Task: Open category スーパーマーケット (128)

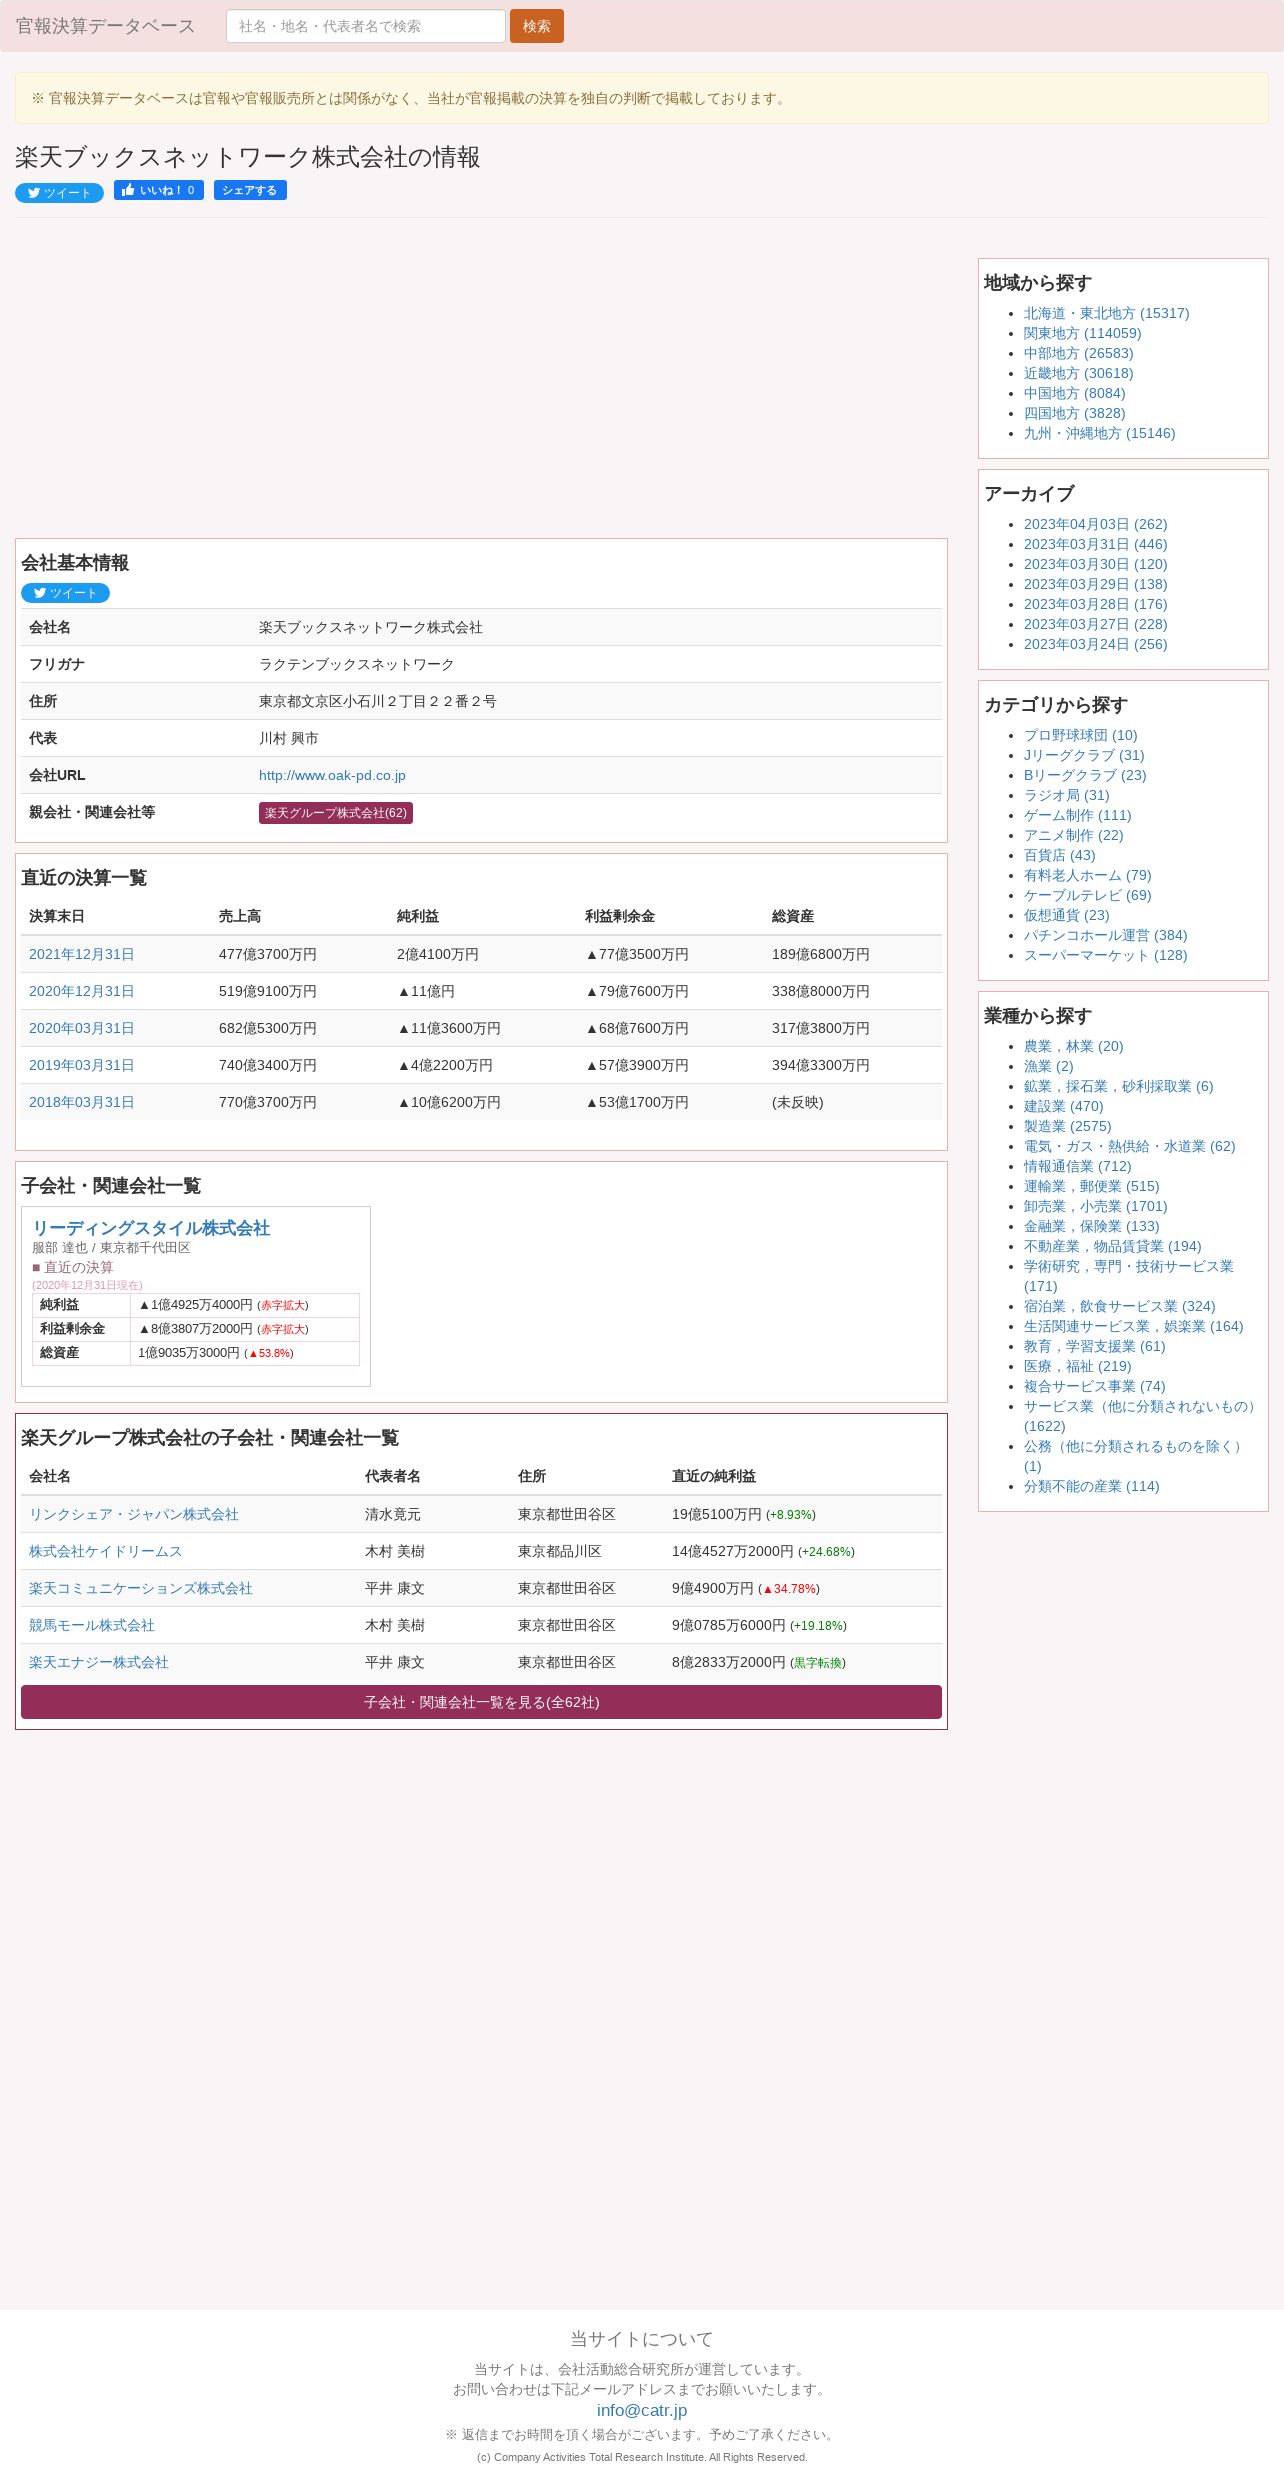Action: pos(1105,955)
